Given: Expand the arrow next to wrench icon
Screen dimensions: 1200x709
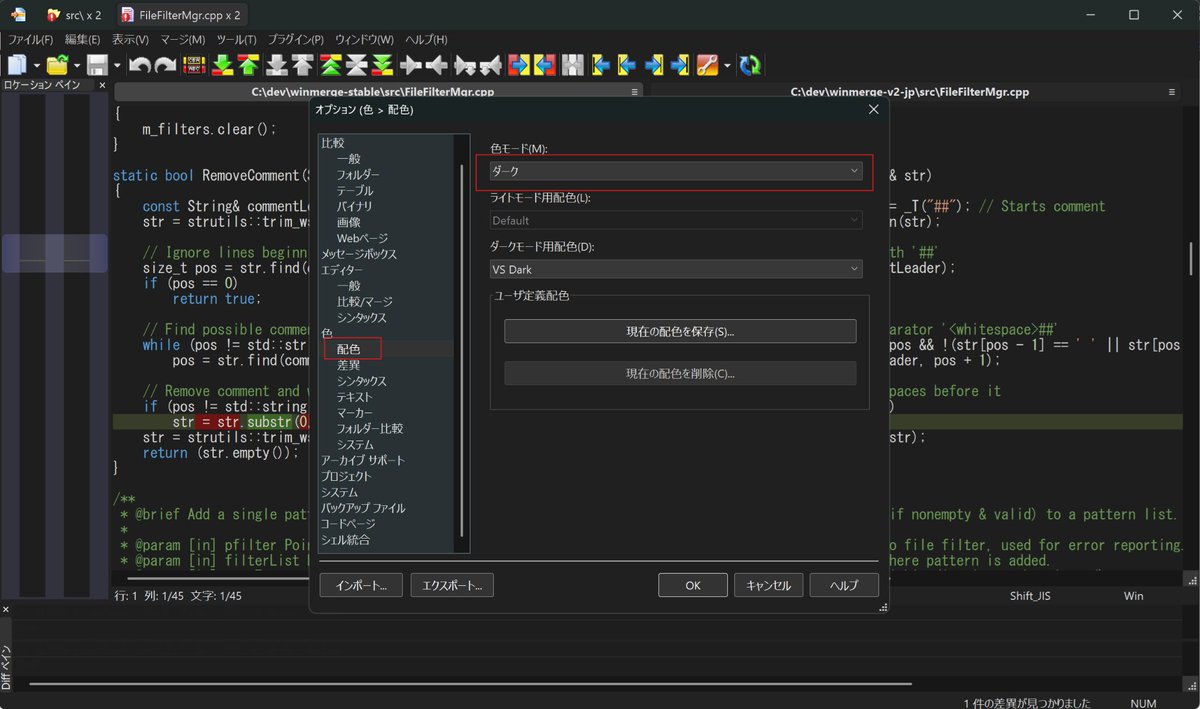Looking at the screenshot, I should [x=727, y=65].
